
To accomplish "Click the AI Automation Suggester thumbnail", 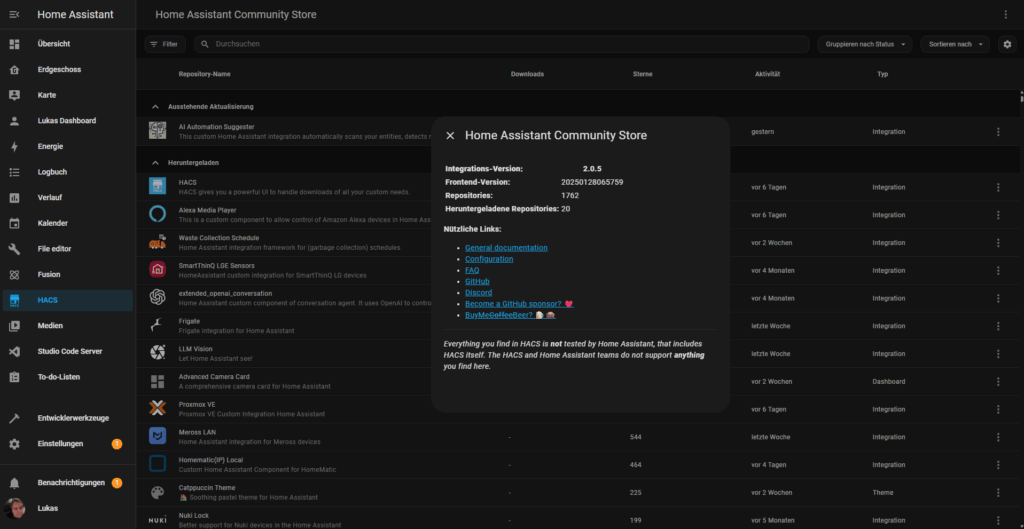I will coord(157,131).
